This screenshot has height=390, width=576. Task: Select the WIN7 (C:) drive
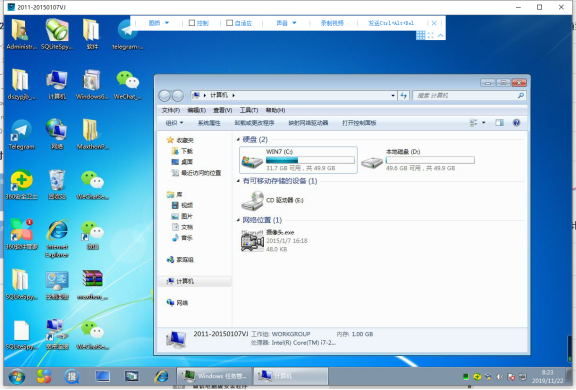(x=298, y=160)
